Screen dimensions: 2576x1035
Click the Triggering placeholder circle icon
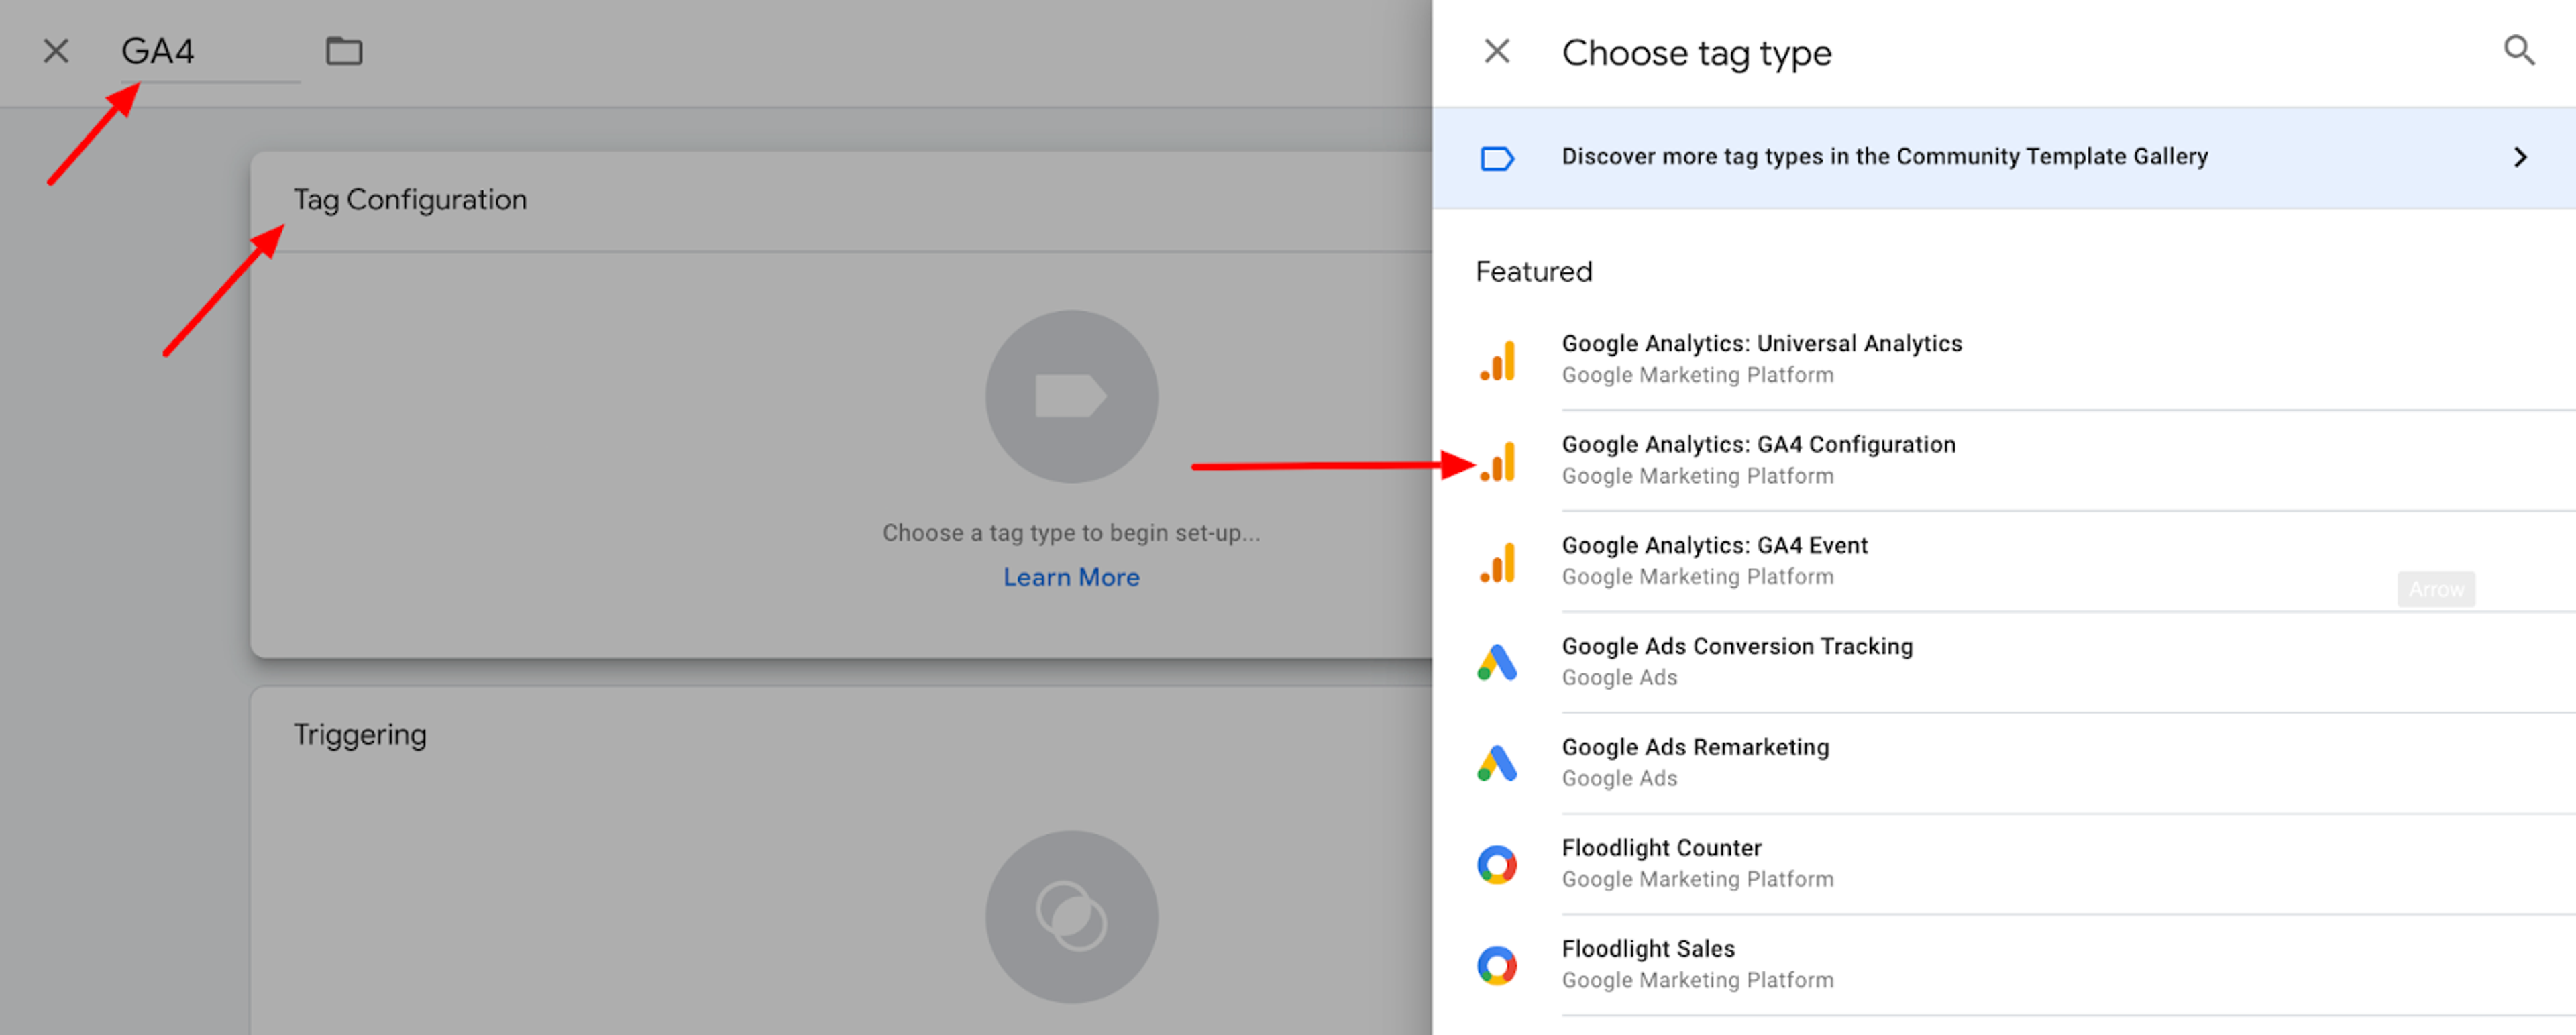click(1071, 917)
